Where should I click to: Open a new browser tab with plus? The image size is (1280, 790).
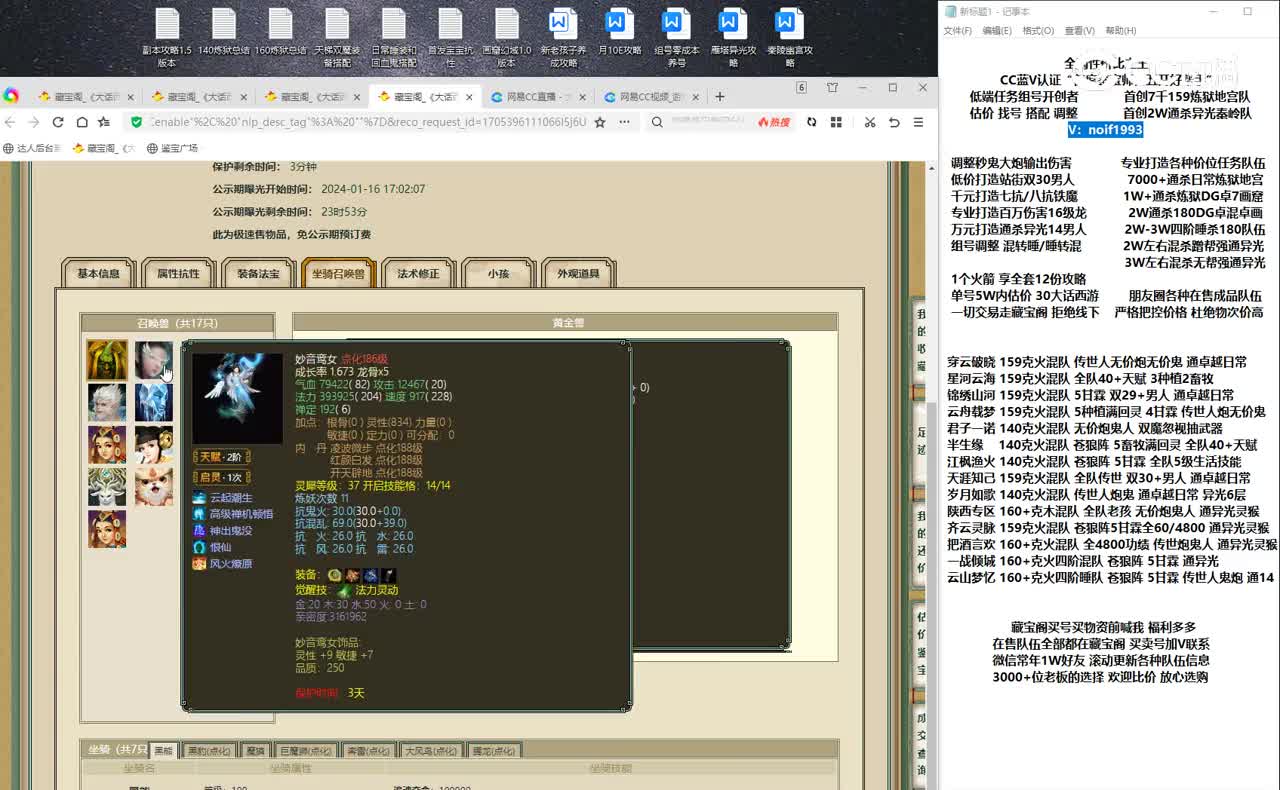click(719, 97)
